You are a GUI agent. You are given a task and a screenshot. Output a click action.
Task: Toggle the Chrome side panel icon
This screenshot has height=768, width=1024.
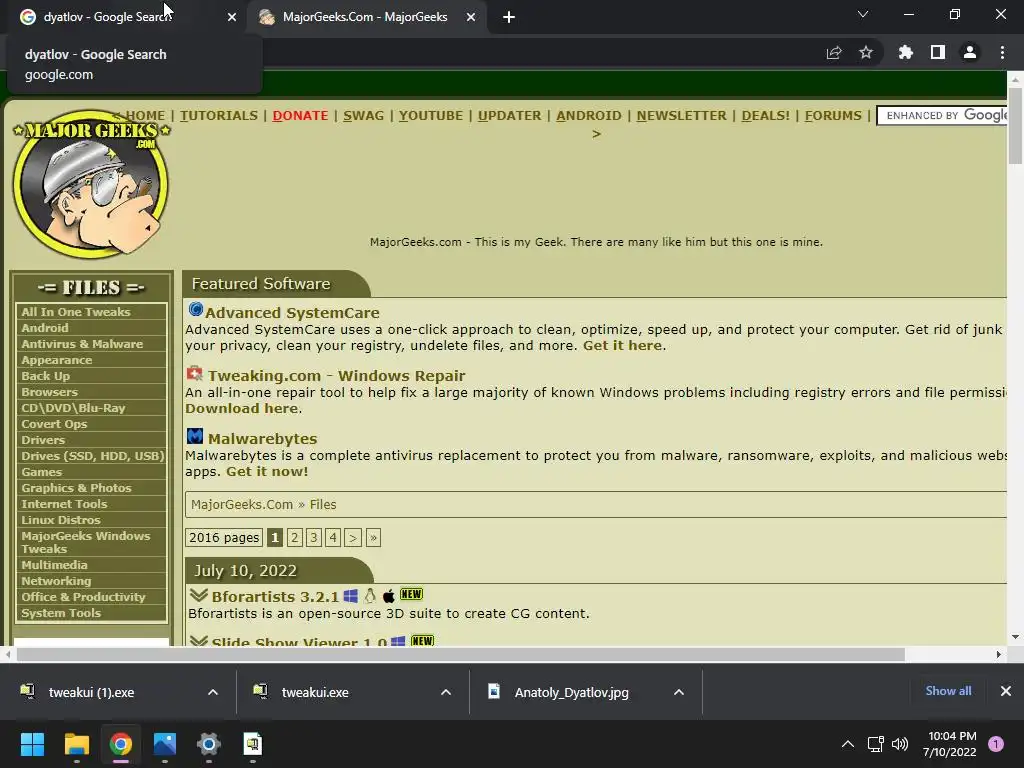tap(938, 52)
